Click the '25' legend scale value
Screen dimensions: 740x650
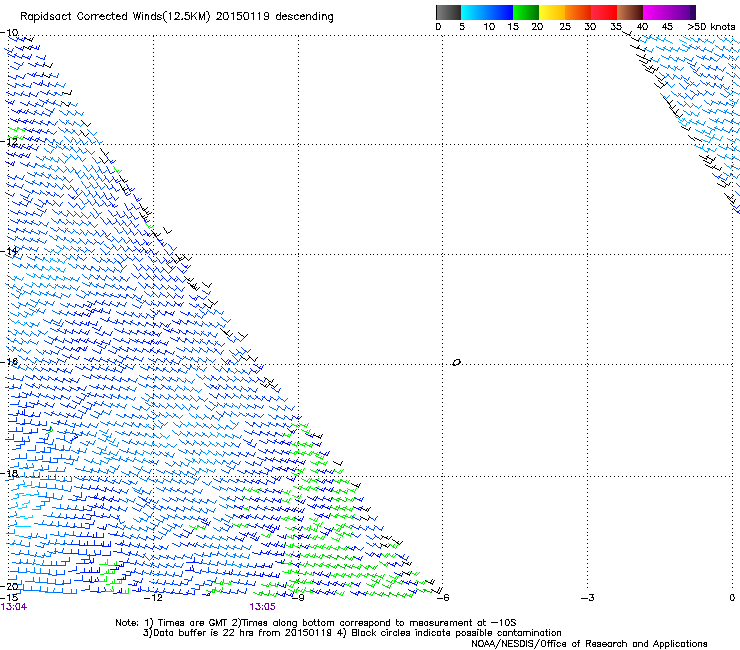pyautogui.click(x=564, y=27)
